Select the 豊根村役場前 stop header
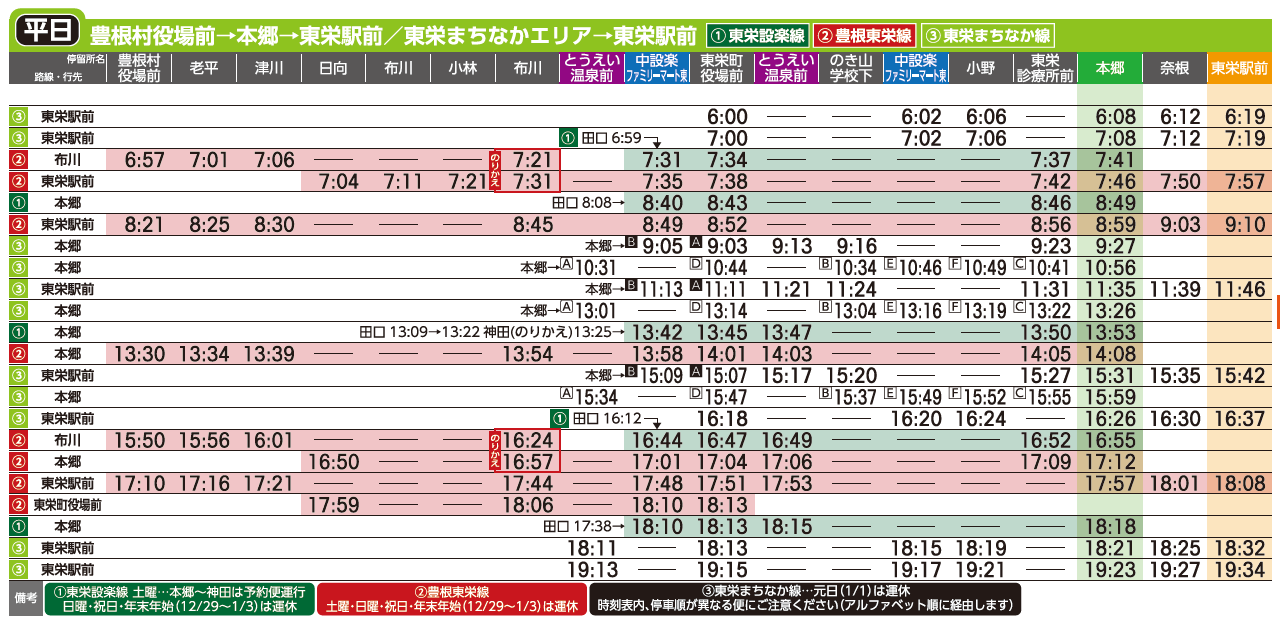This screenshot has height=619, width=1280. (x=138, y=68)
